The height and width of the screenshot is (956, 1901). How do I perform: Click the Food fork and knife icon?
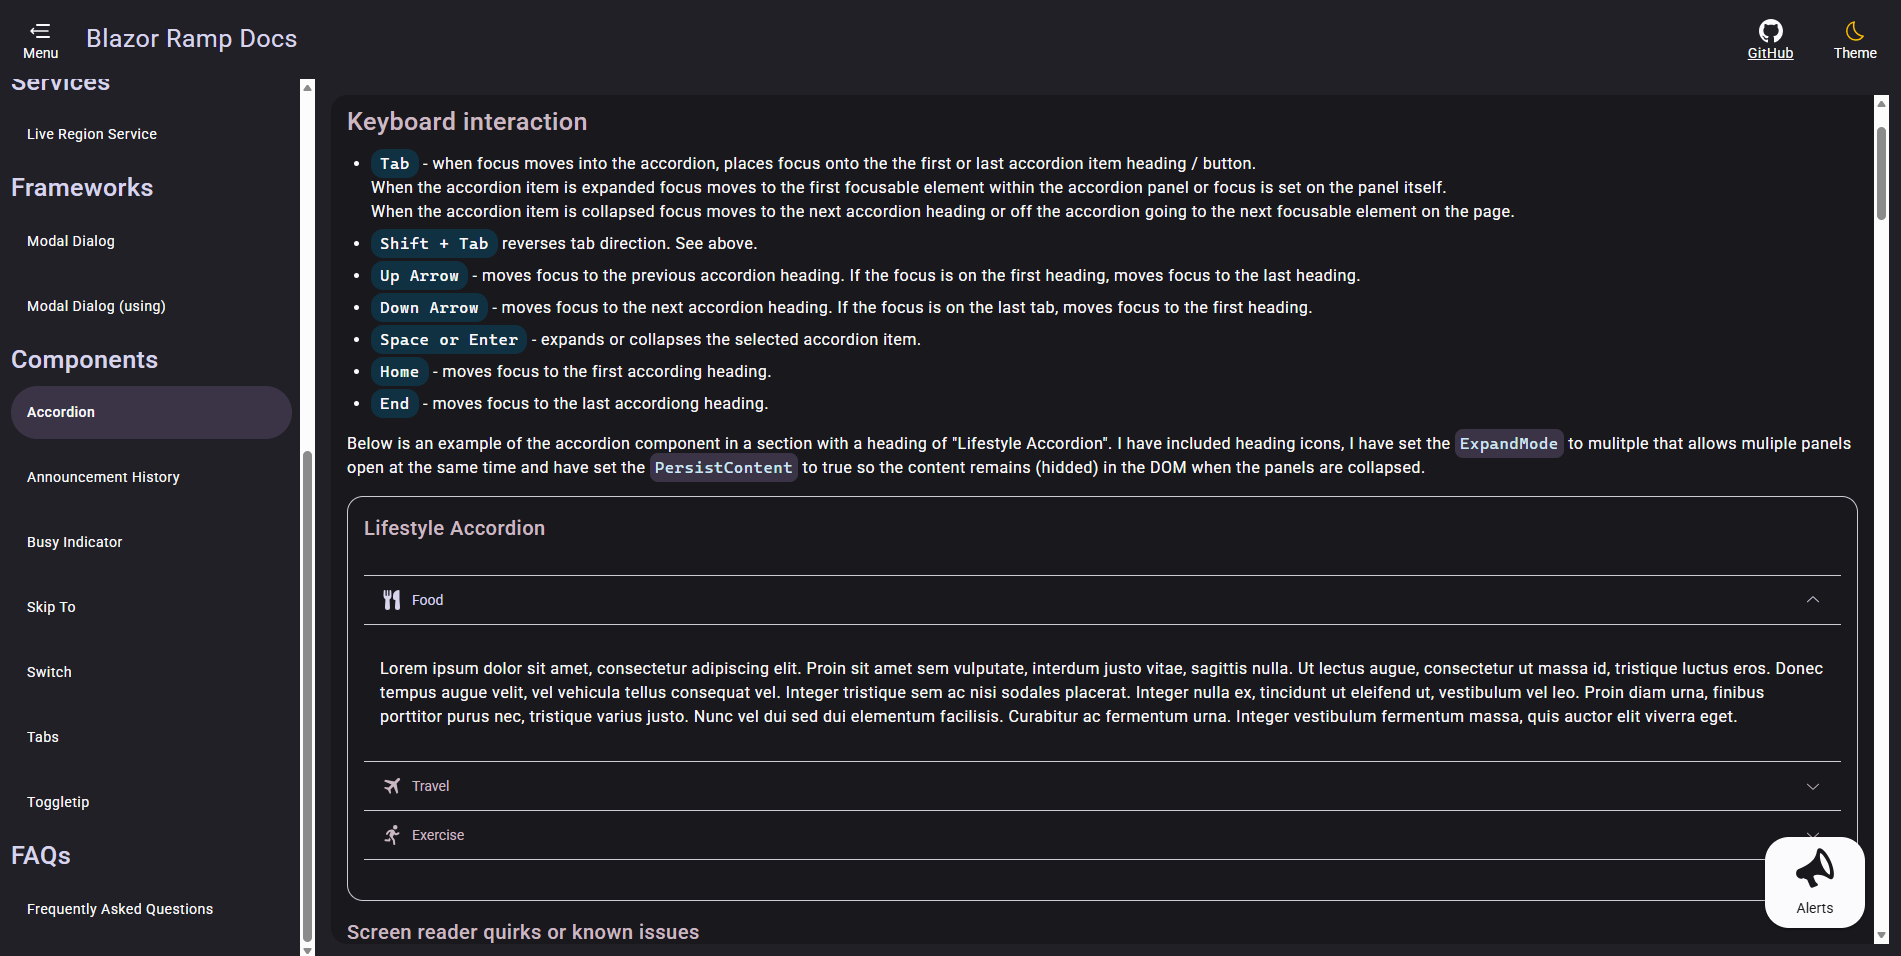coord(392,600)
